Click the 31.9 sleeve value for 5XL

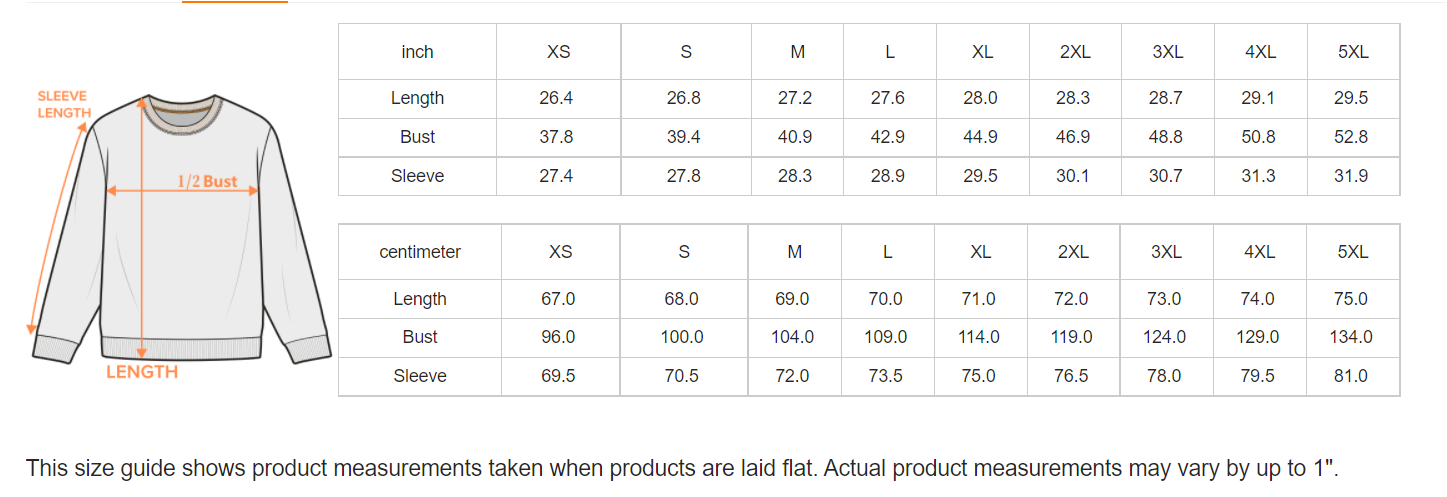pyautogui.click(x=1351, y=176)
